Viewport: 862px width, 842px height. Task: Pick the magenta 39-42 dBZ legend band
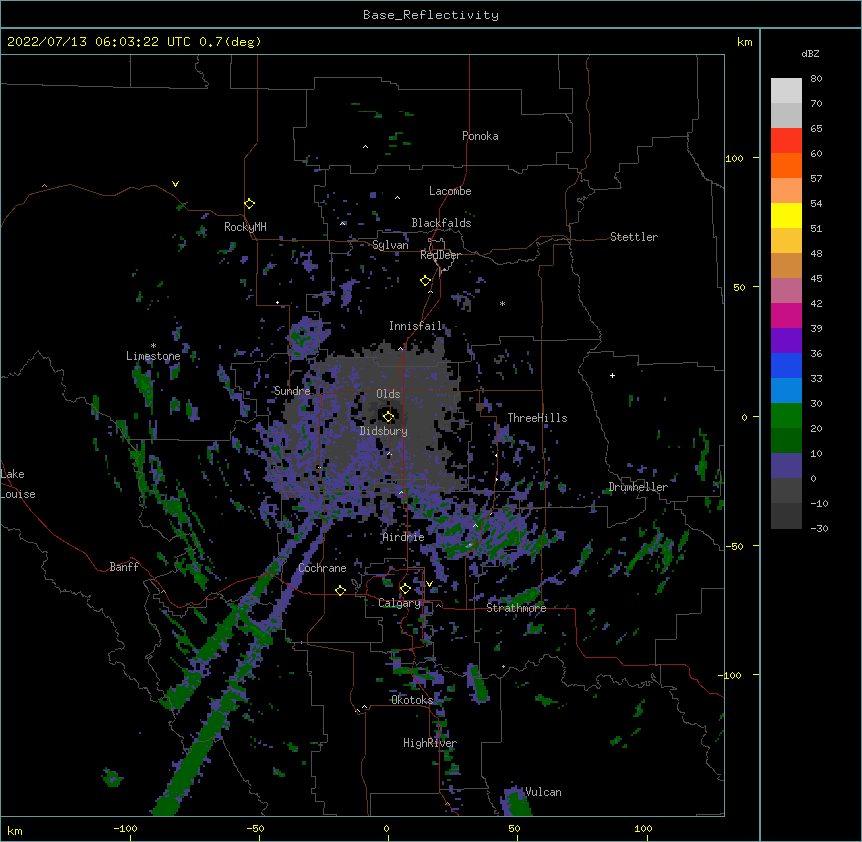(x=786, y=315)
